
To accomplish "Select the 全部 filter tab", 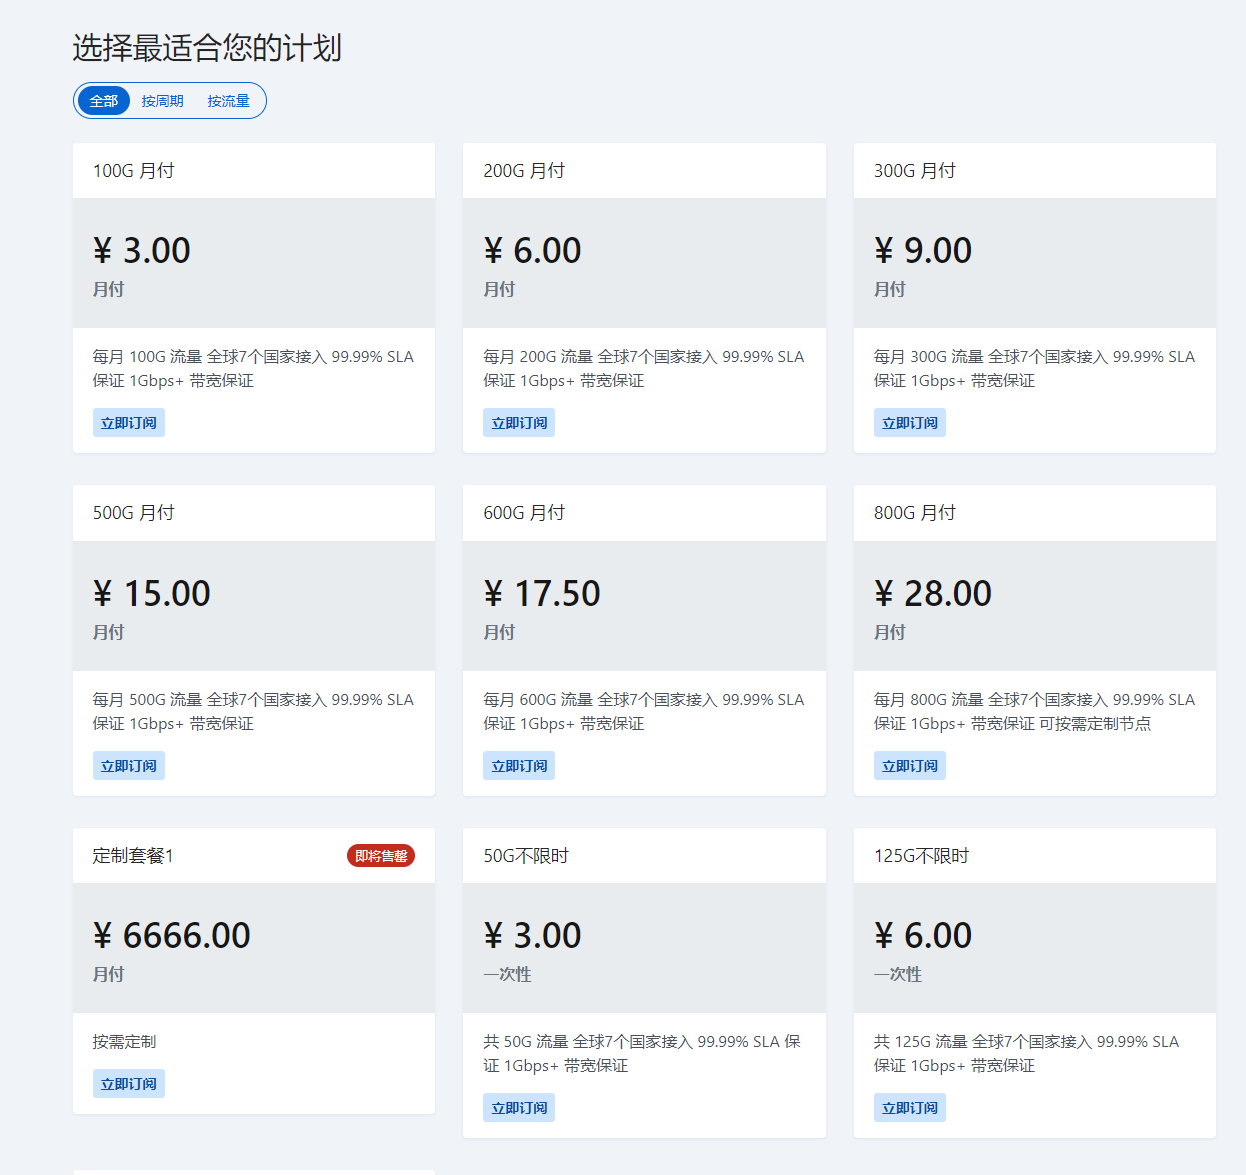I will click(x=104, y=101).
